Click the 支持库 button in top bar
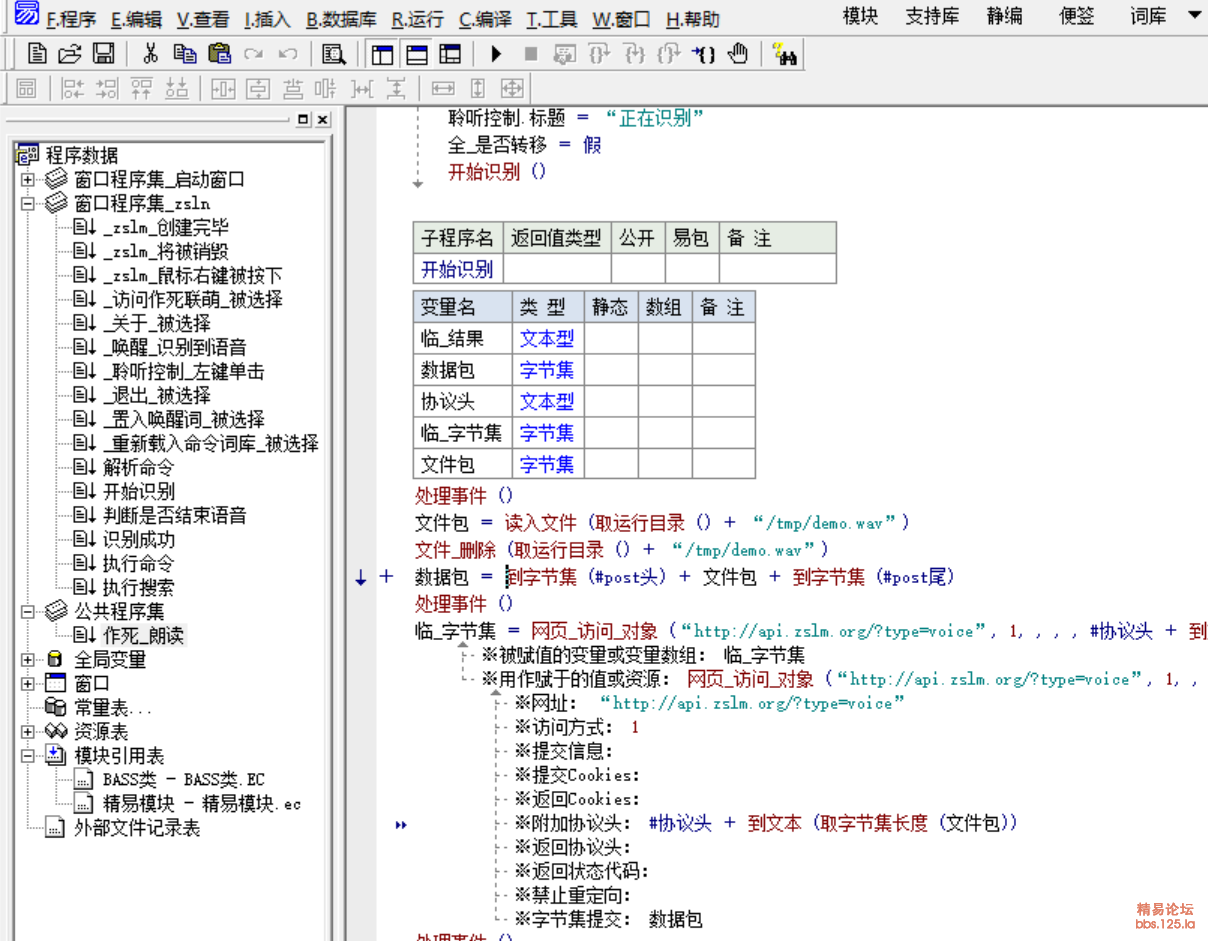The width and height of the screenshot is (1208, 941). 932,17
